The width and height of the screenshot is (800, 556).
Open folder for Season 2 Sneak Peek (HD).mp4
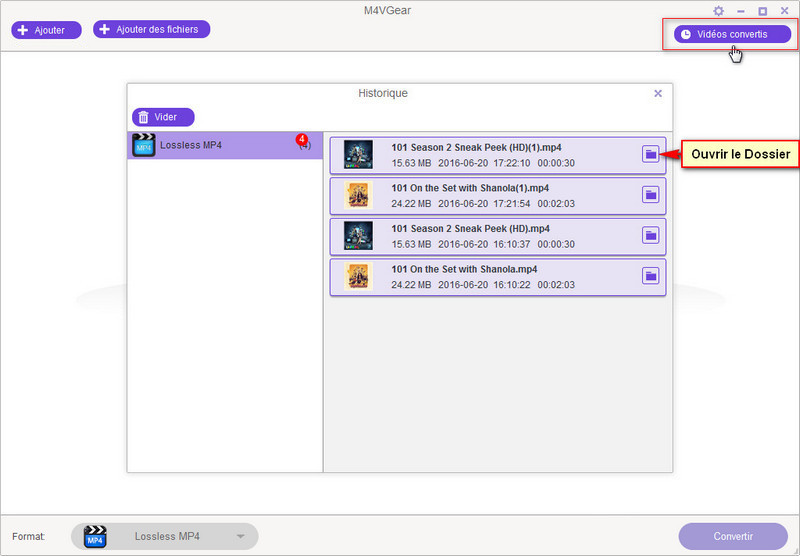pos(651,235)
